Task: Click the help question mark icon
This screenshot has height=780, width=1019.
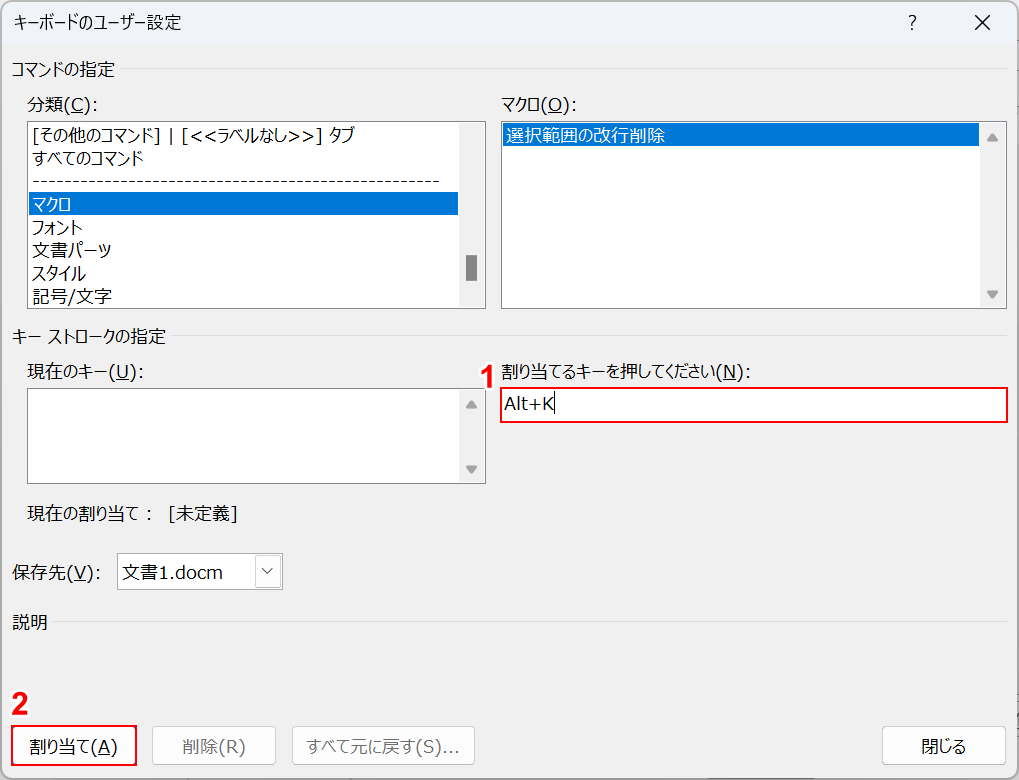Action: (x=912, y=23)
